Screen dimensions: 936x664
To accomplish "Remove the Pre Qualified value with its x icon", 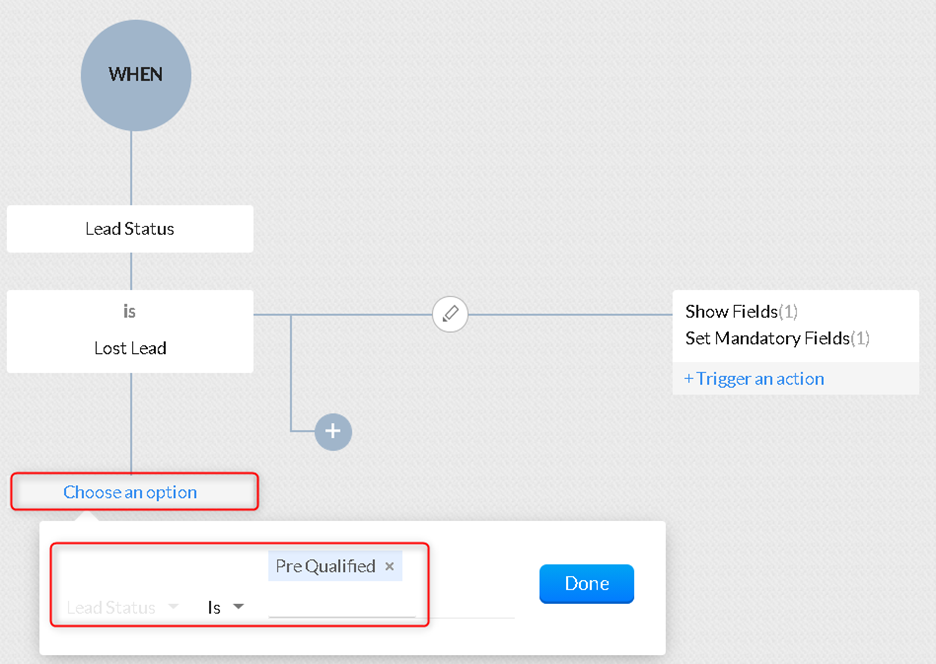I will tap(390, 565).
